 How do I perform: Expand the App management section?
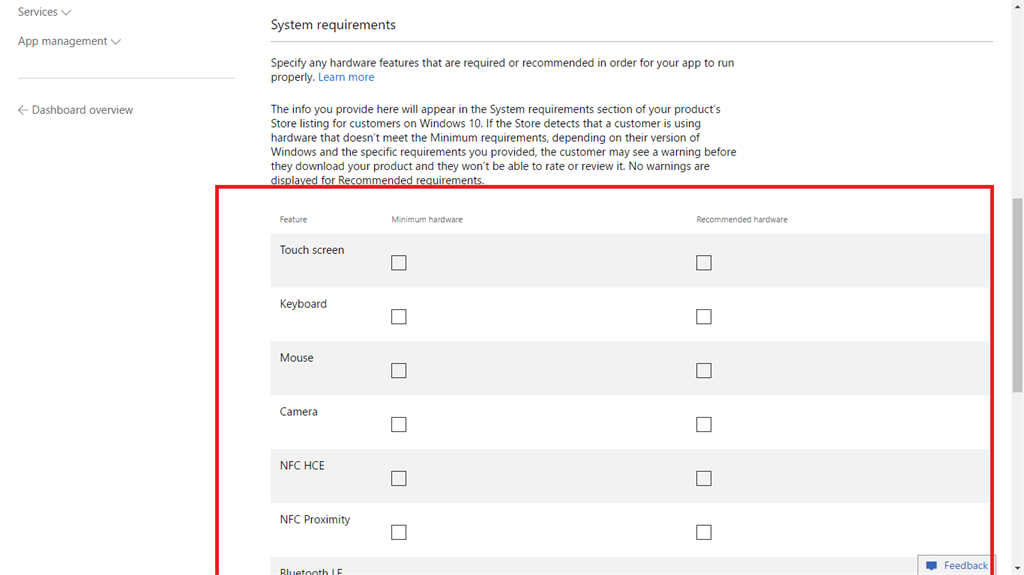point(68,41)
